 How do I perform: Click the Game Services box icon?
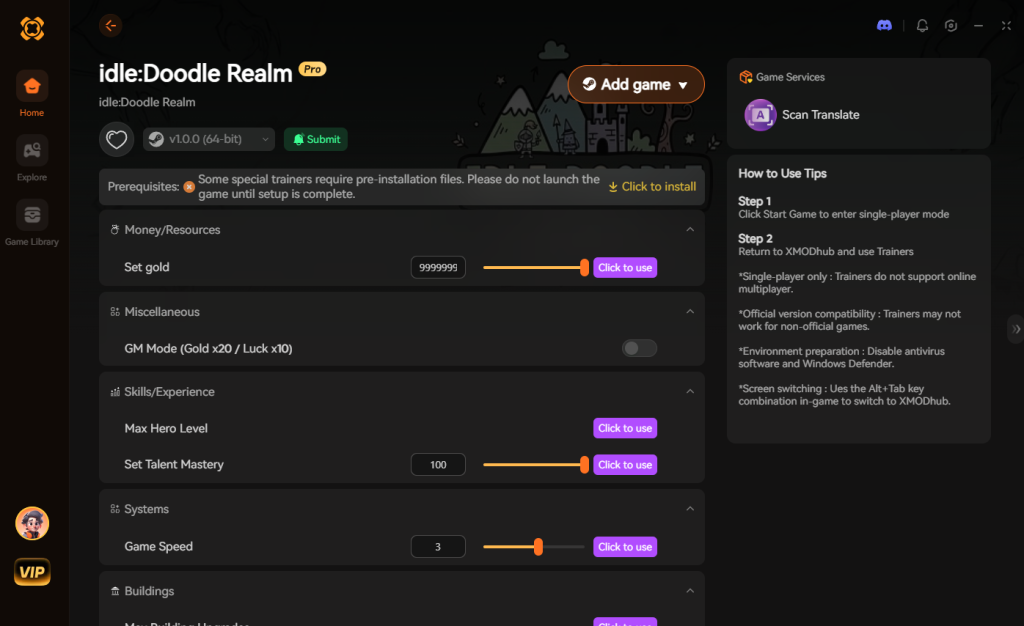pyautogui.click(x=745, y=77)
